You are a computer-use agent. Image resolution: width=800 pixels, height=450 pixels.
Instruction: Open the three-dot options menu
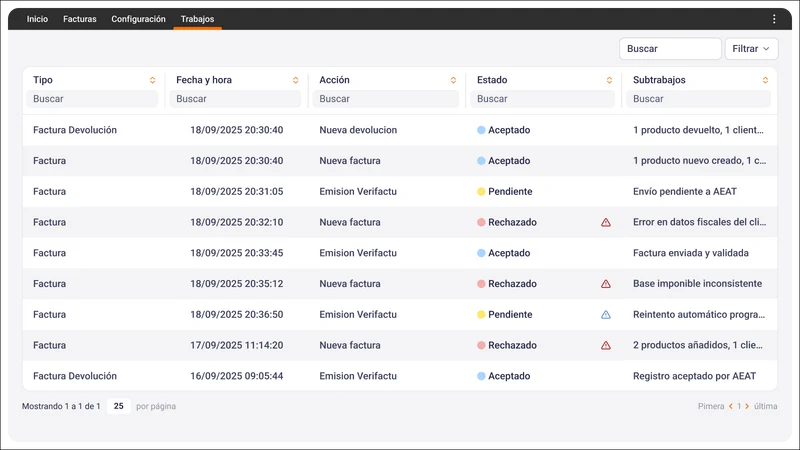click(x=774, y=19)
